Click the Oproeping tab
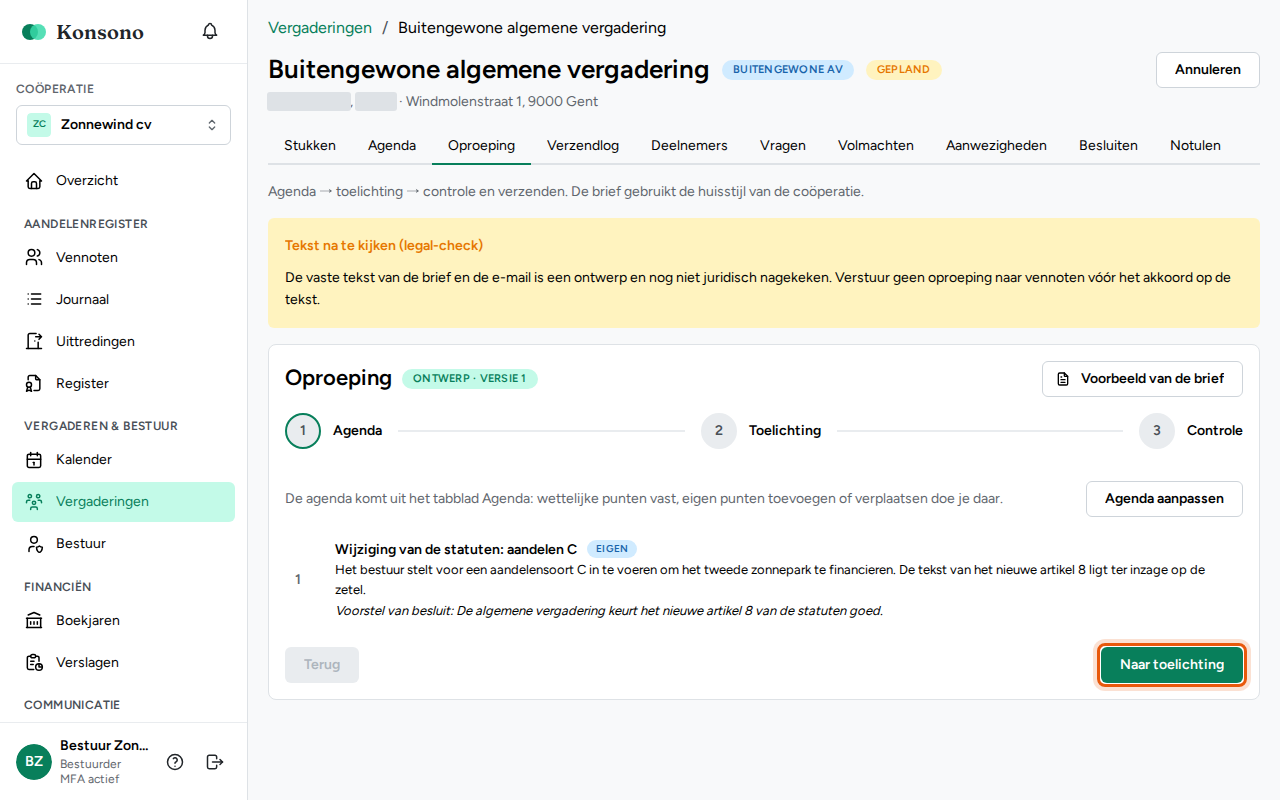This screenshot has width=1280, height=800. click(x=481, y=146)
